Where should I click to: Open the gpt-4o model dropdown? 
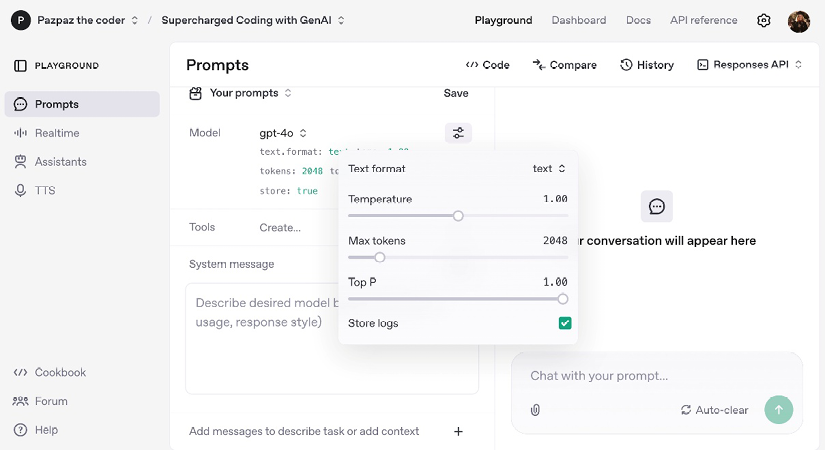click(x=283, y=133)
